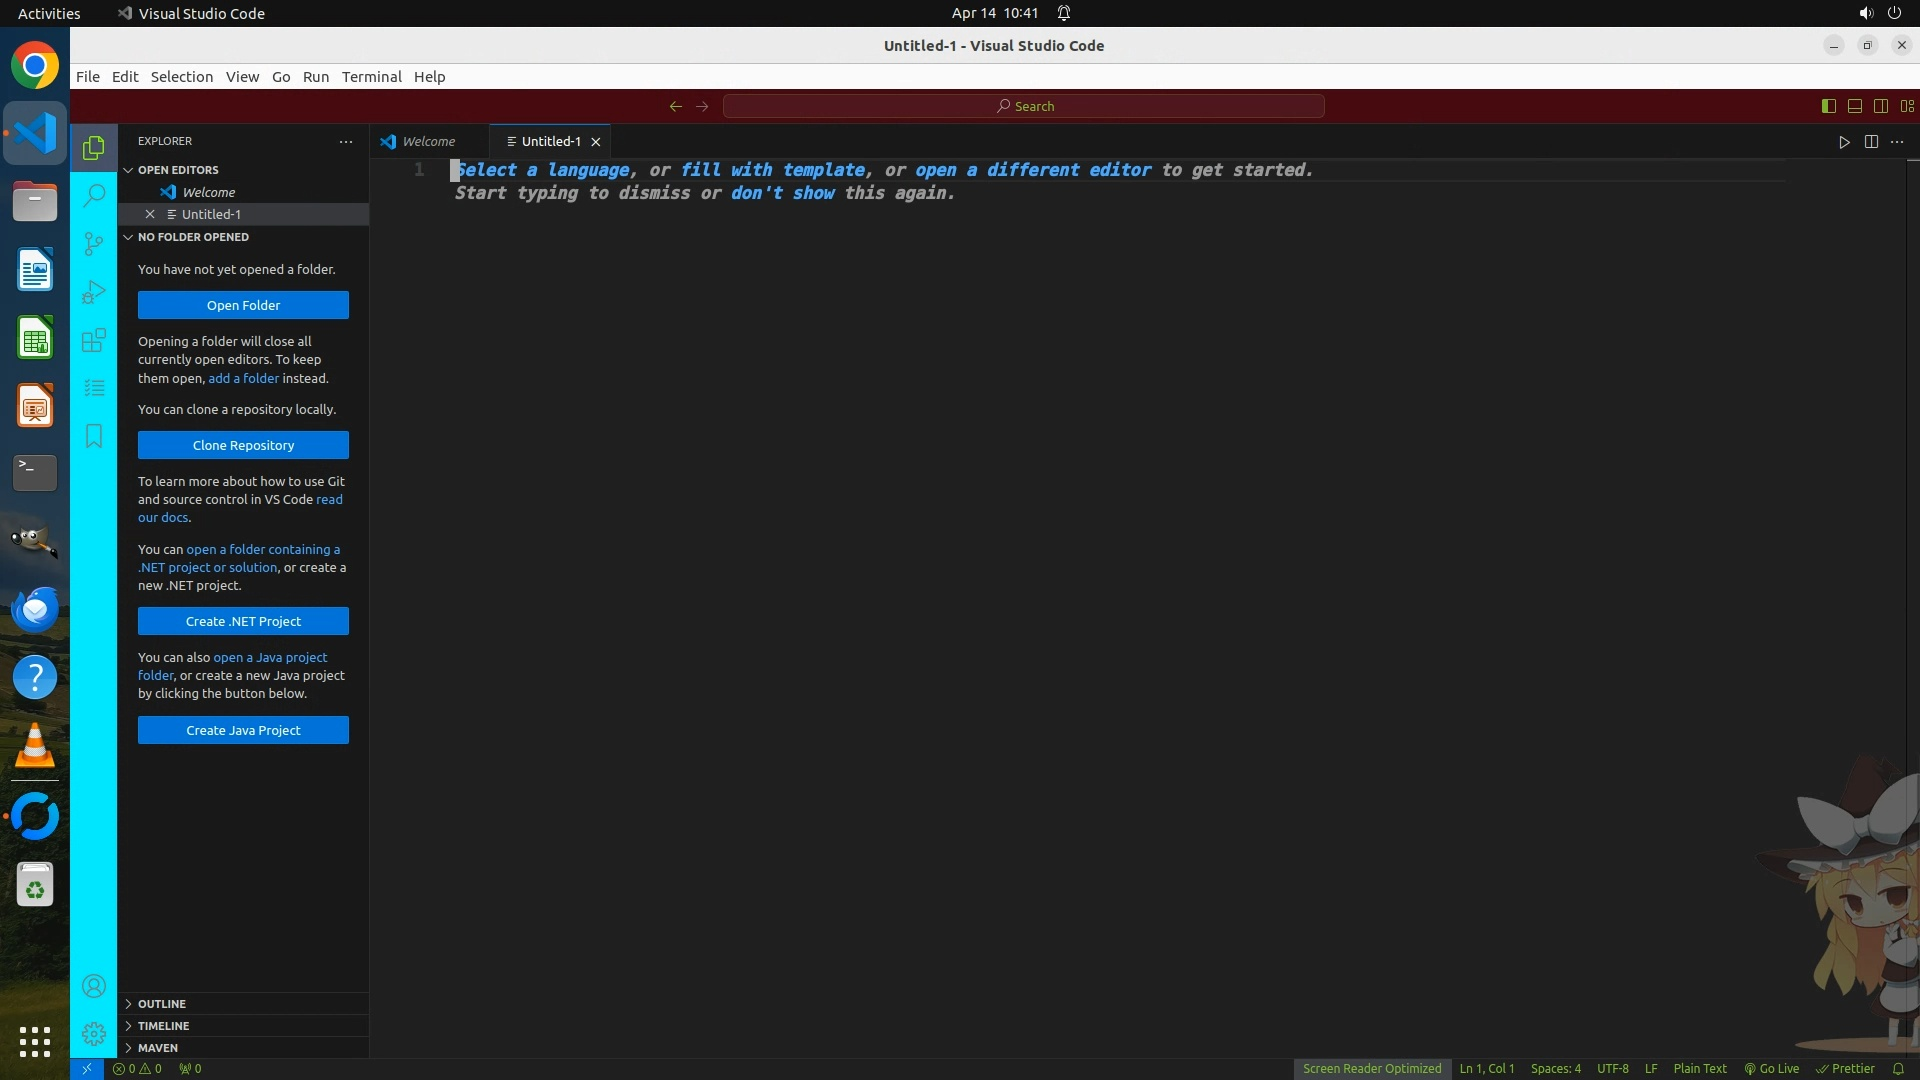Expand the Outline section
This screenshot has height=1080, width=1920.
pyautogui.click(x=161, y=1004)
